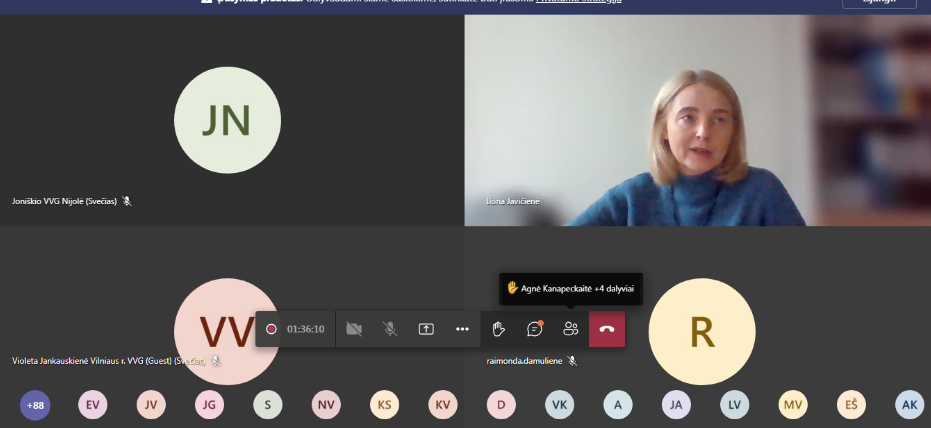Select the EŠ avatar in participant strip
931x428 pixels.
click(x=851, y=405)
